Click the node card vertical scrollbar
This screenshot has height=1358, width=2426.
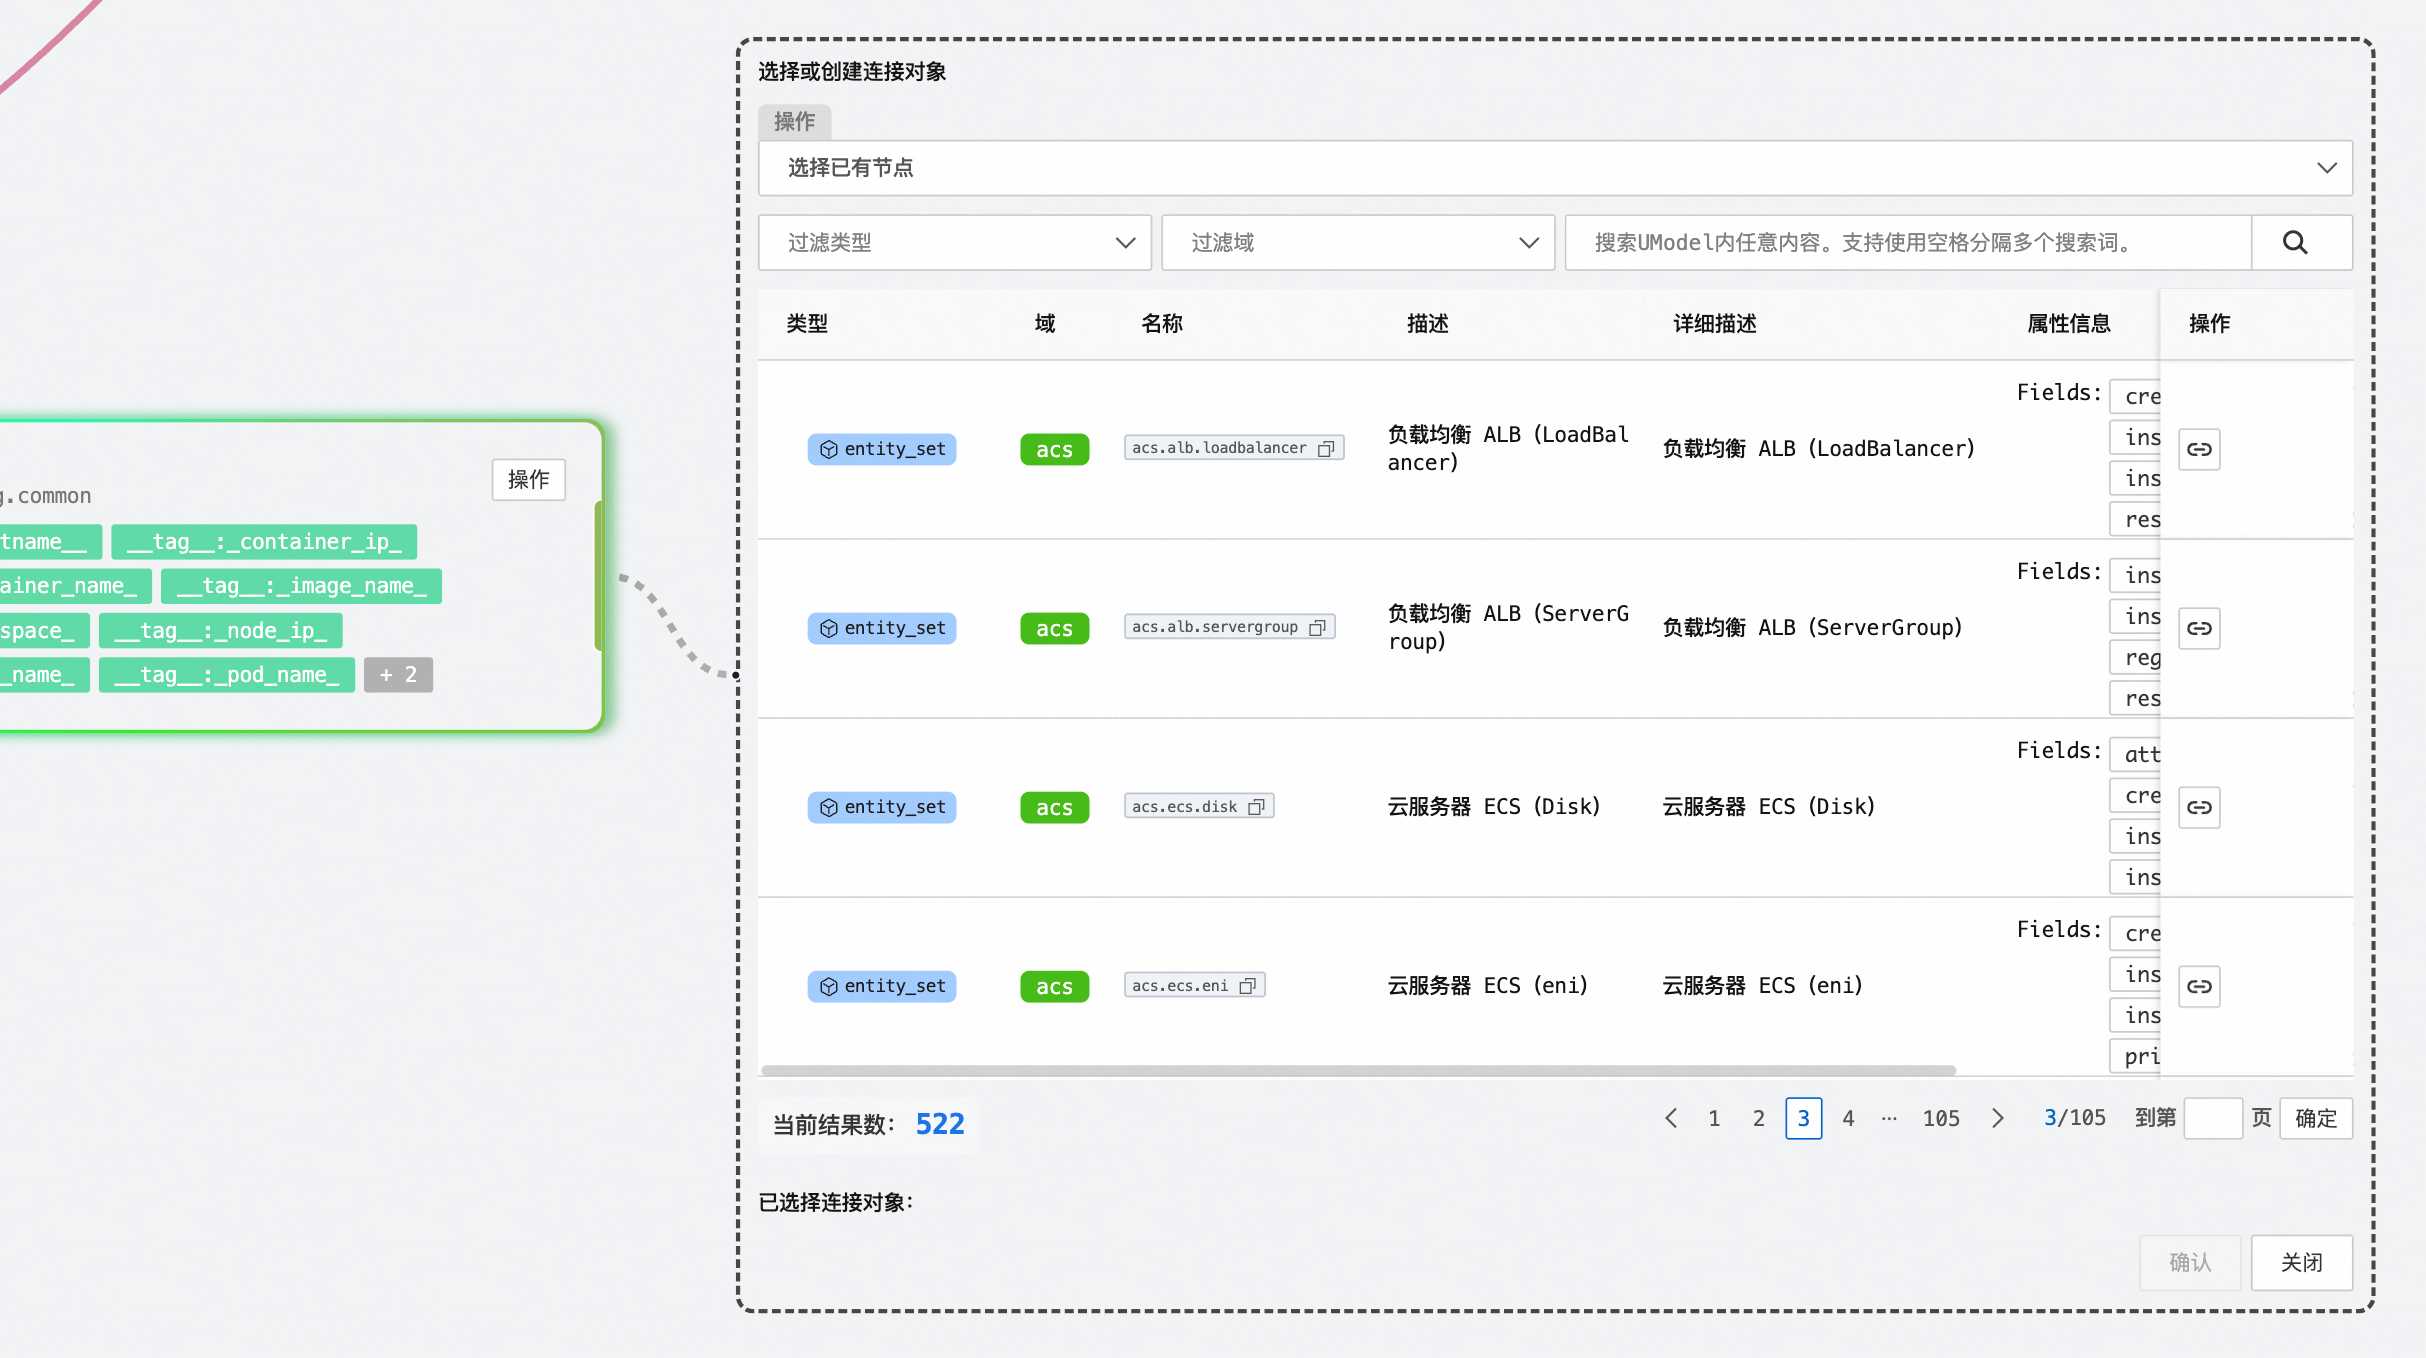(598, 575)
